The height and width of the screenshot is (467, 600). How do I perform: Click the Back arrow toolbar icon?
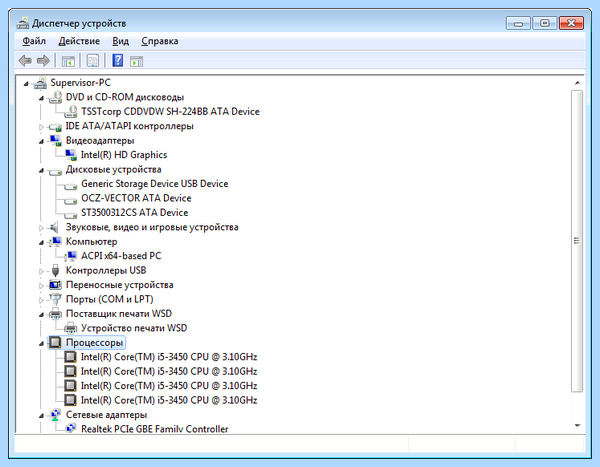pyautogui.click(x=25, y=60)
